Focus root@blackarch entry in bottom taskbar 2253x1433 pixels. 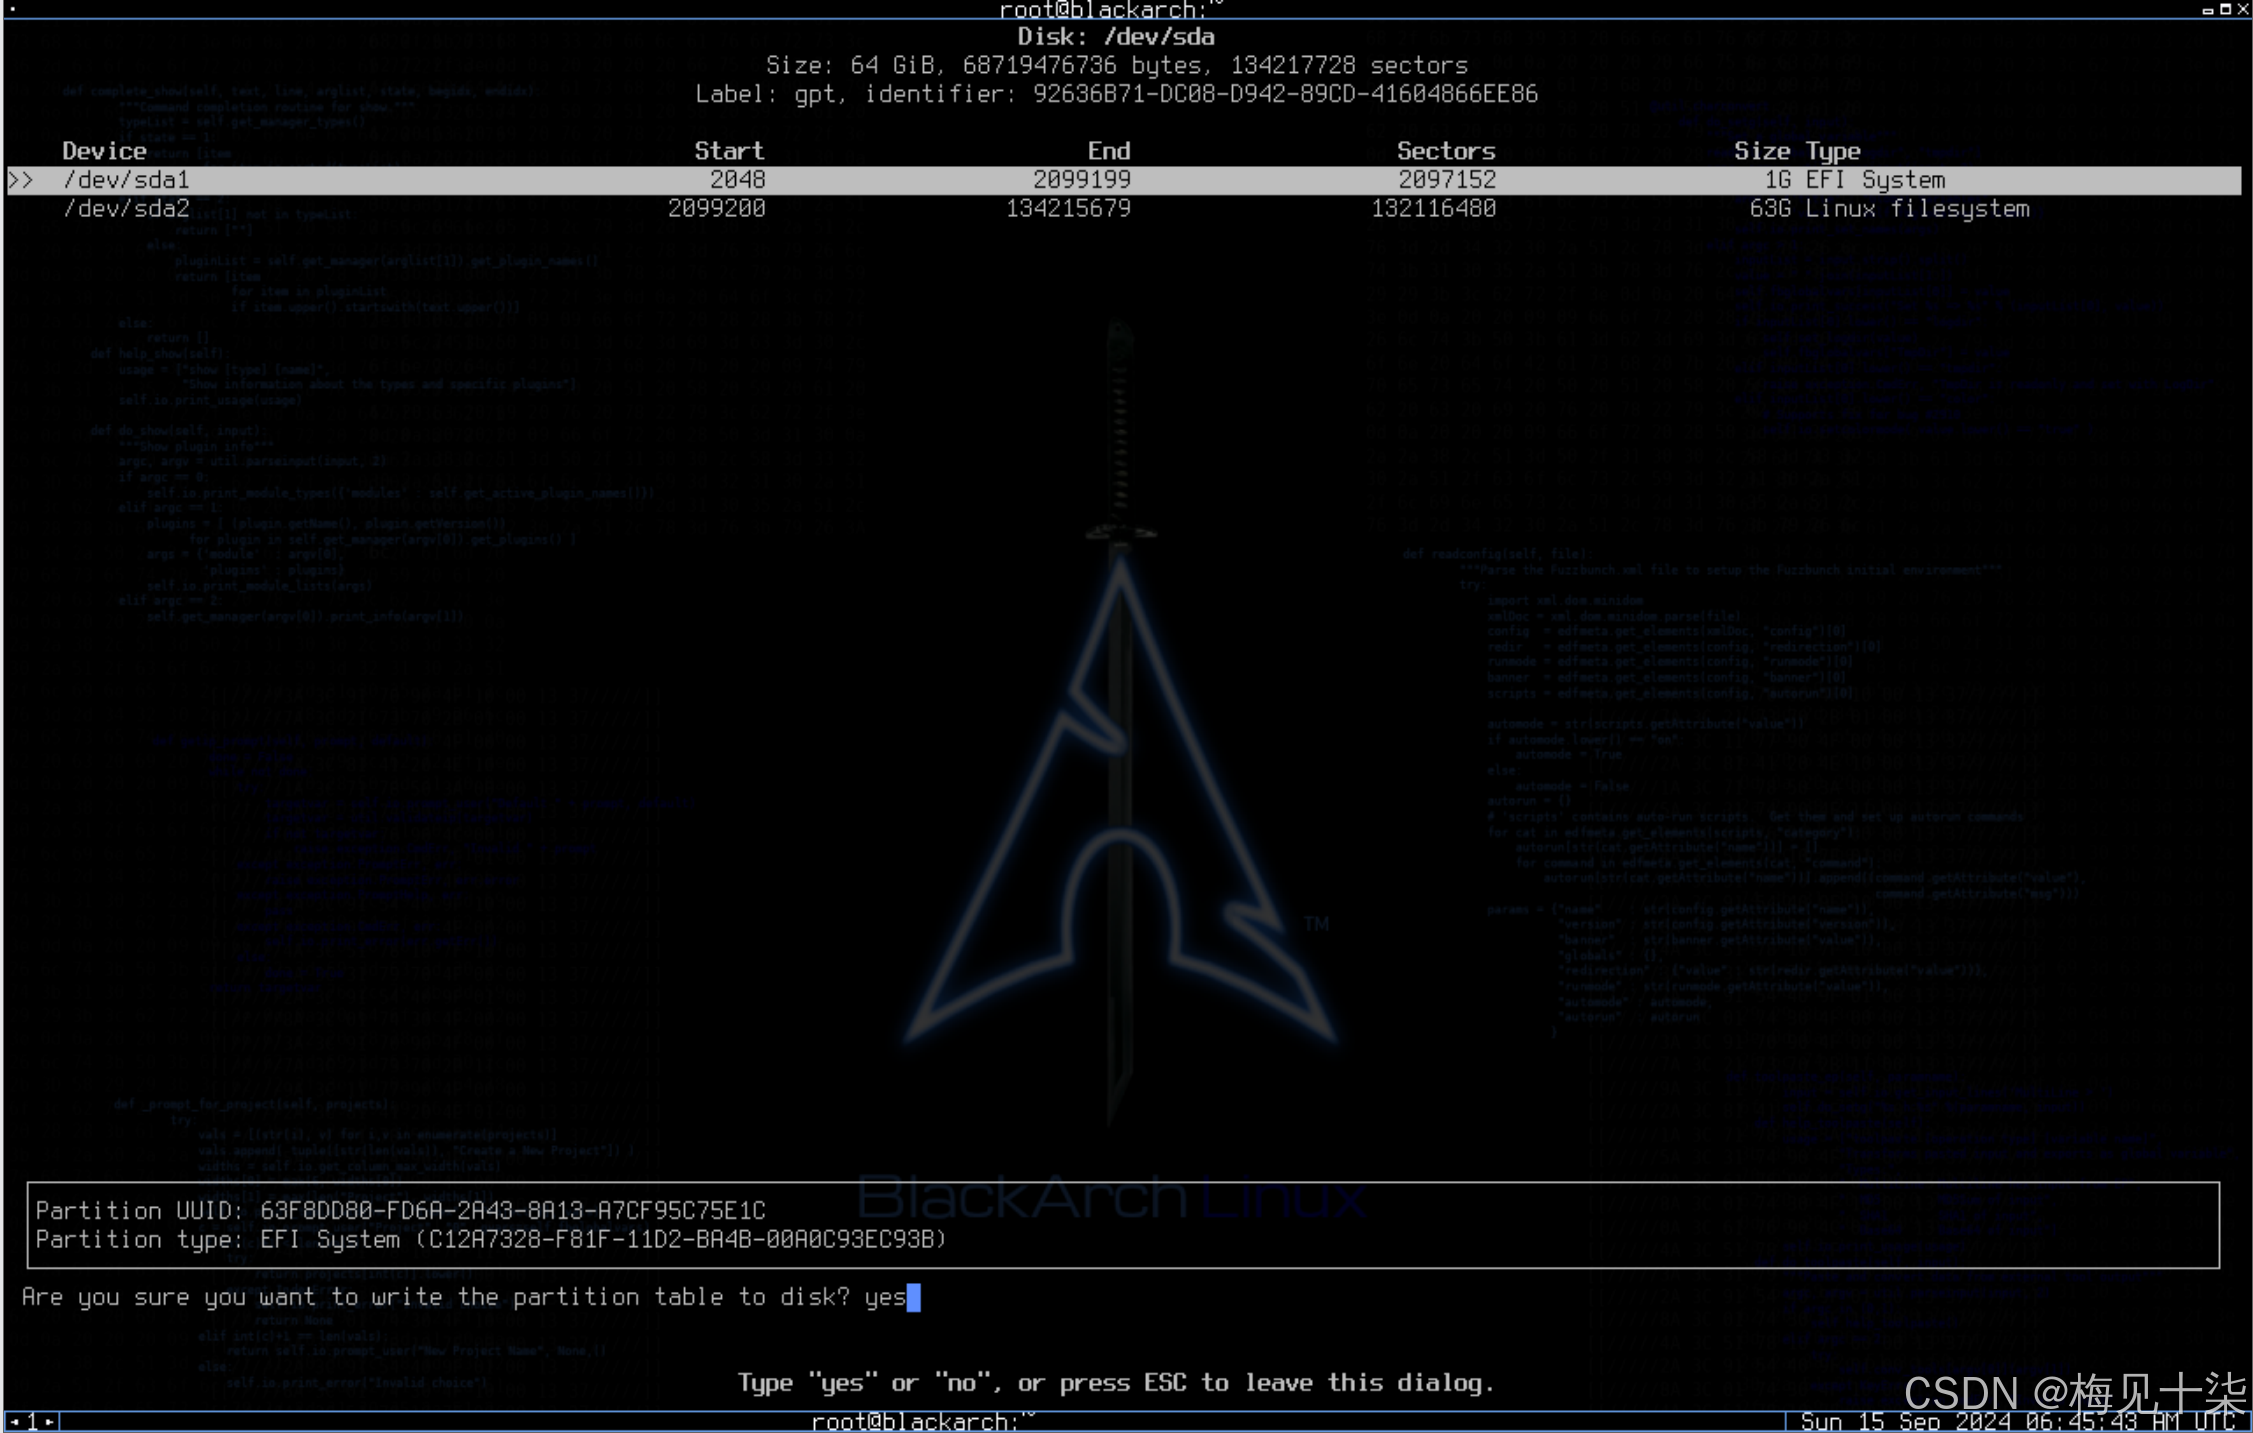(x=922, y=1421)
